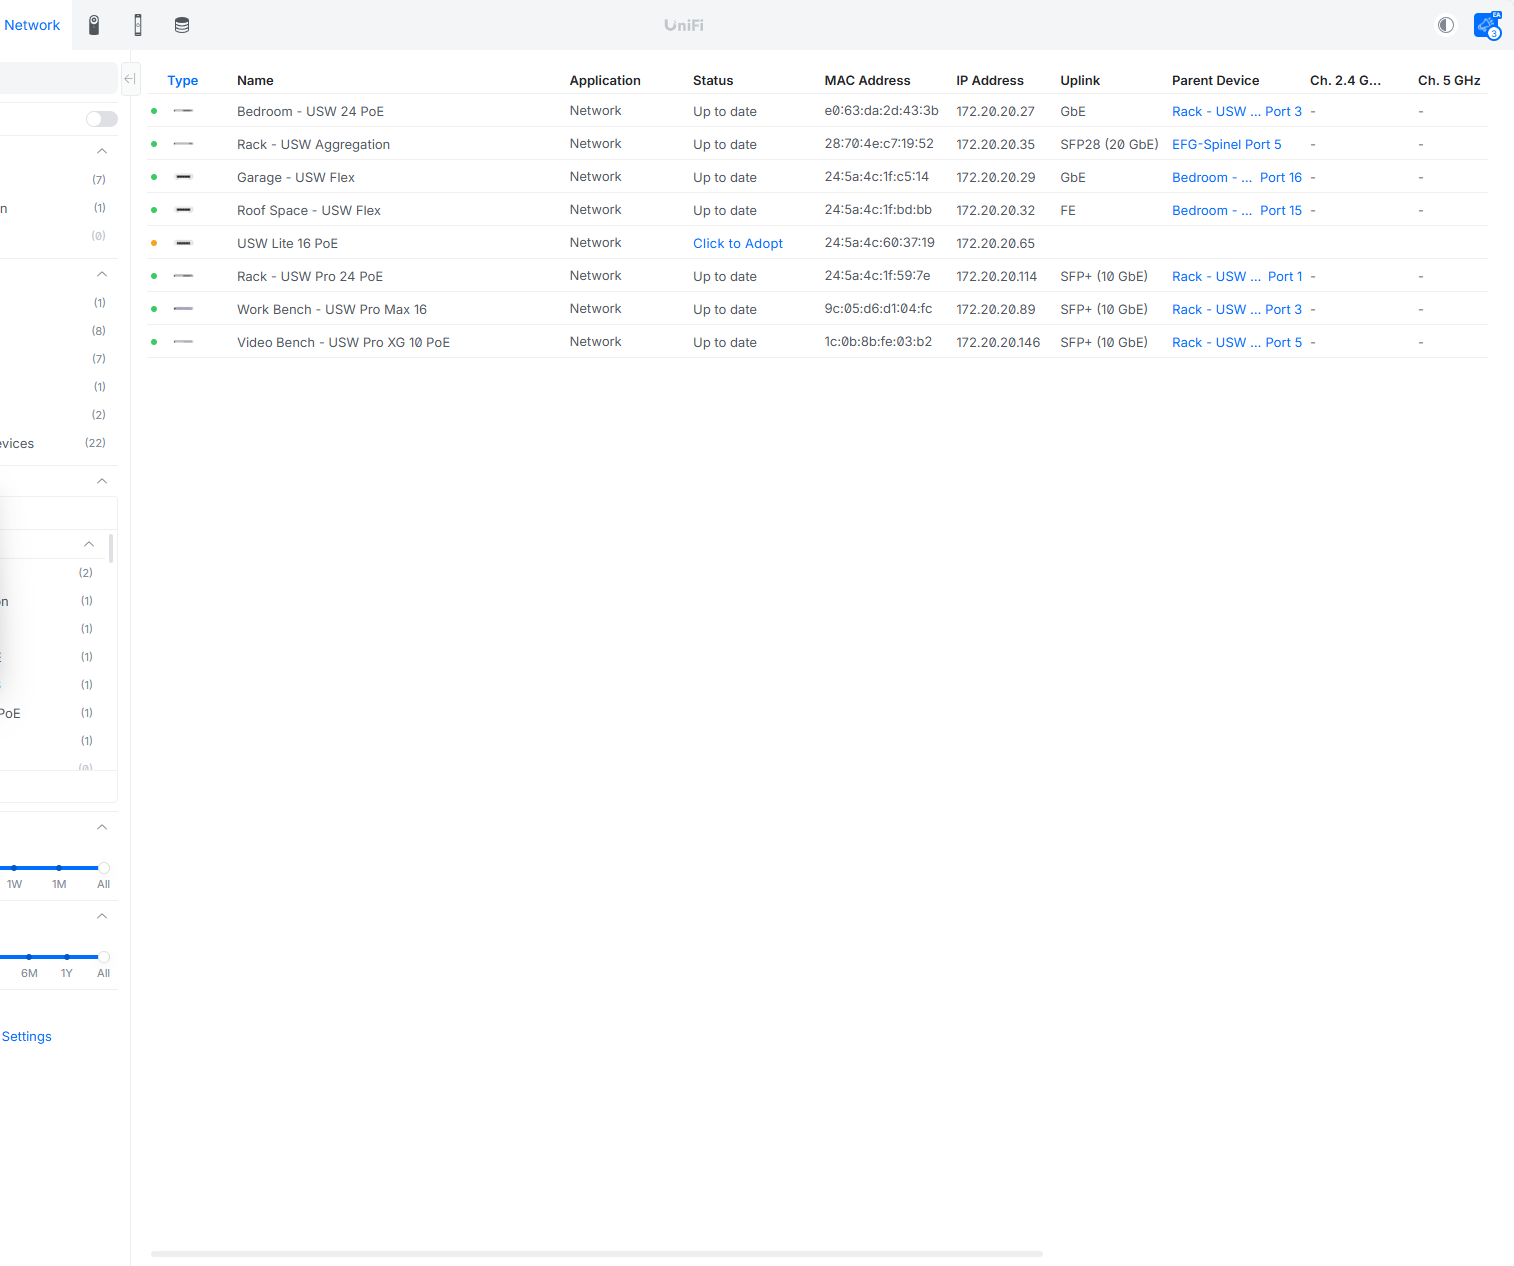Open the Bedroom Port 15 parent link
The height and width of the screenshot is (1266, 1514).
[x=1237, y=210]
